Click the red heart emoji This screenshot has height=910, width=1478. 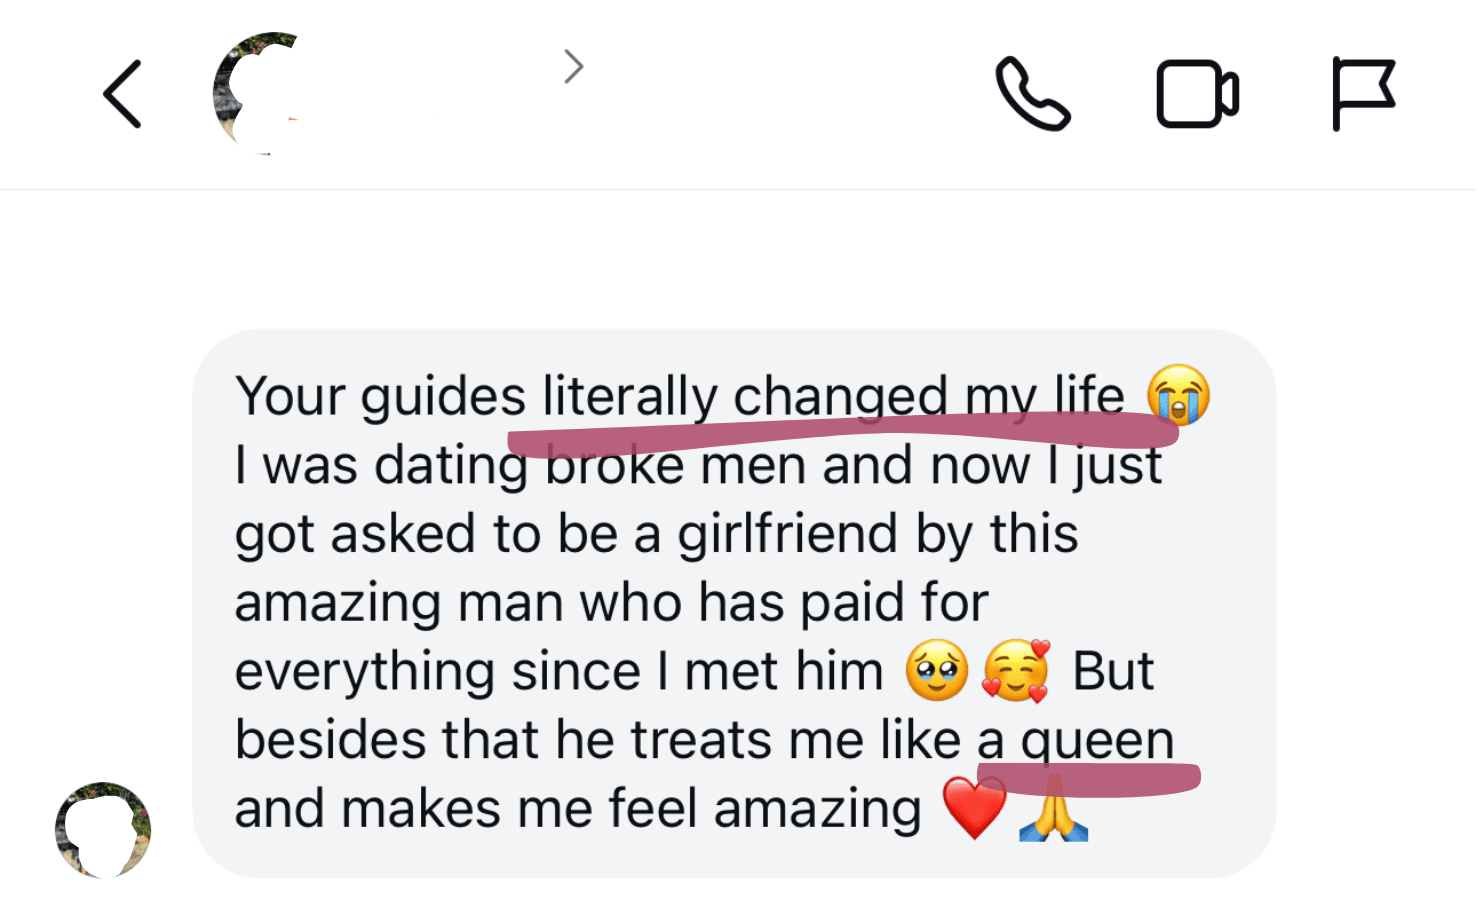(974, 808)
